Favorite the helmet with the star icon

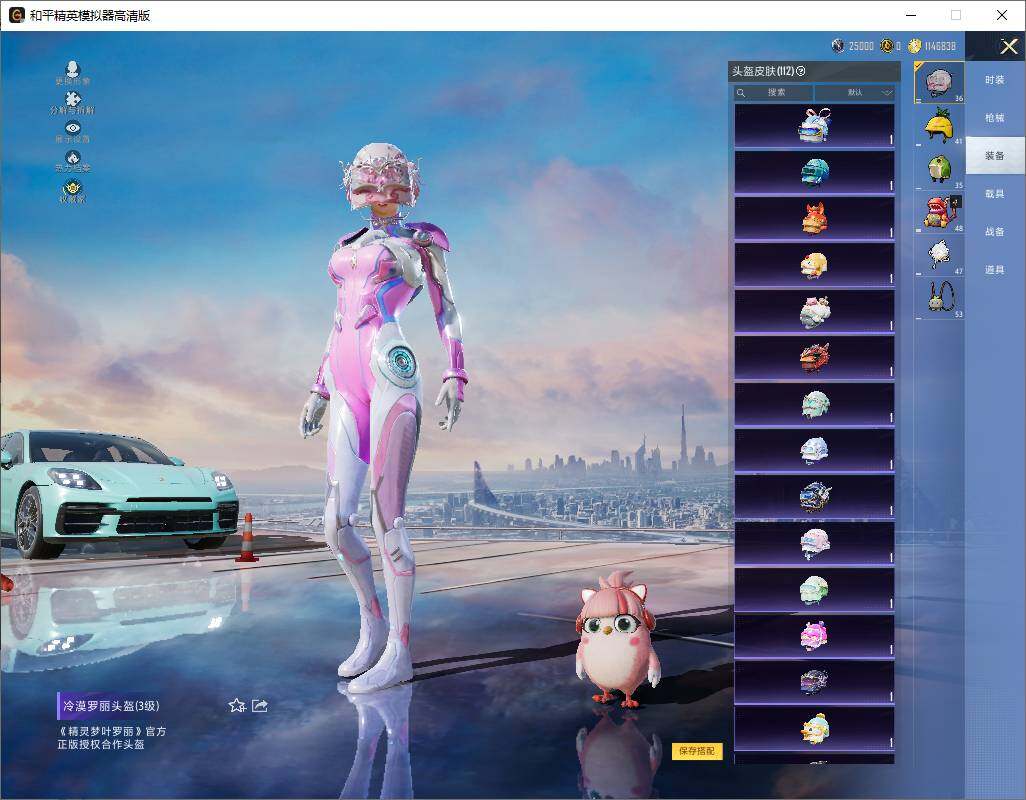[x=237, y=705]
